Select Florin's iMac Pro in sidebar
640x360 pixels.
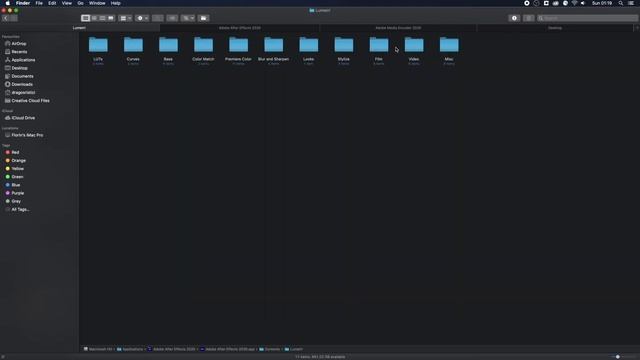click(27, 135)
